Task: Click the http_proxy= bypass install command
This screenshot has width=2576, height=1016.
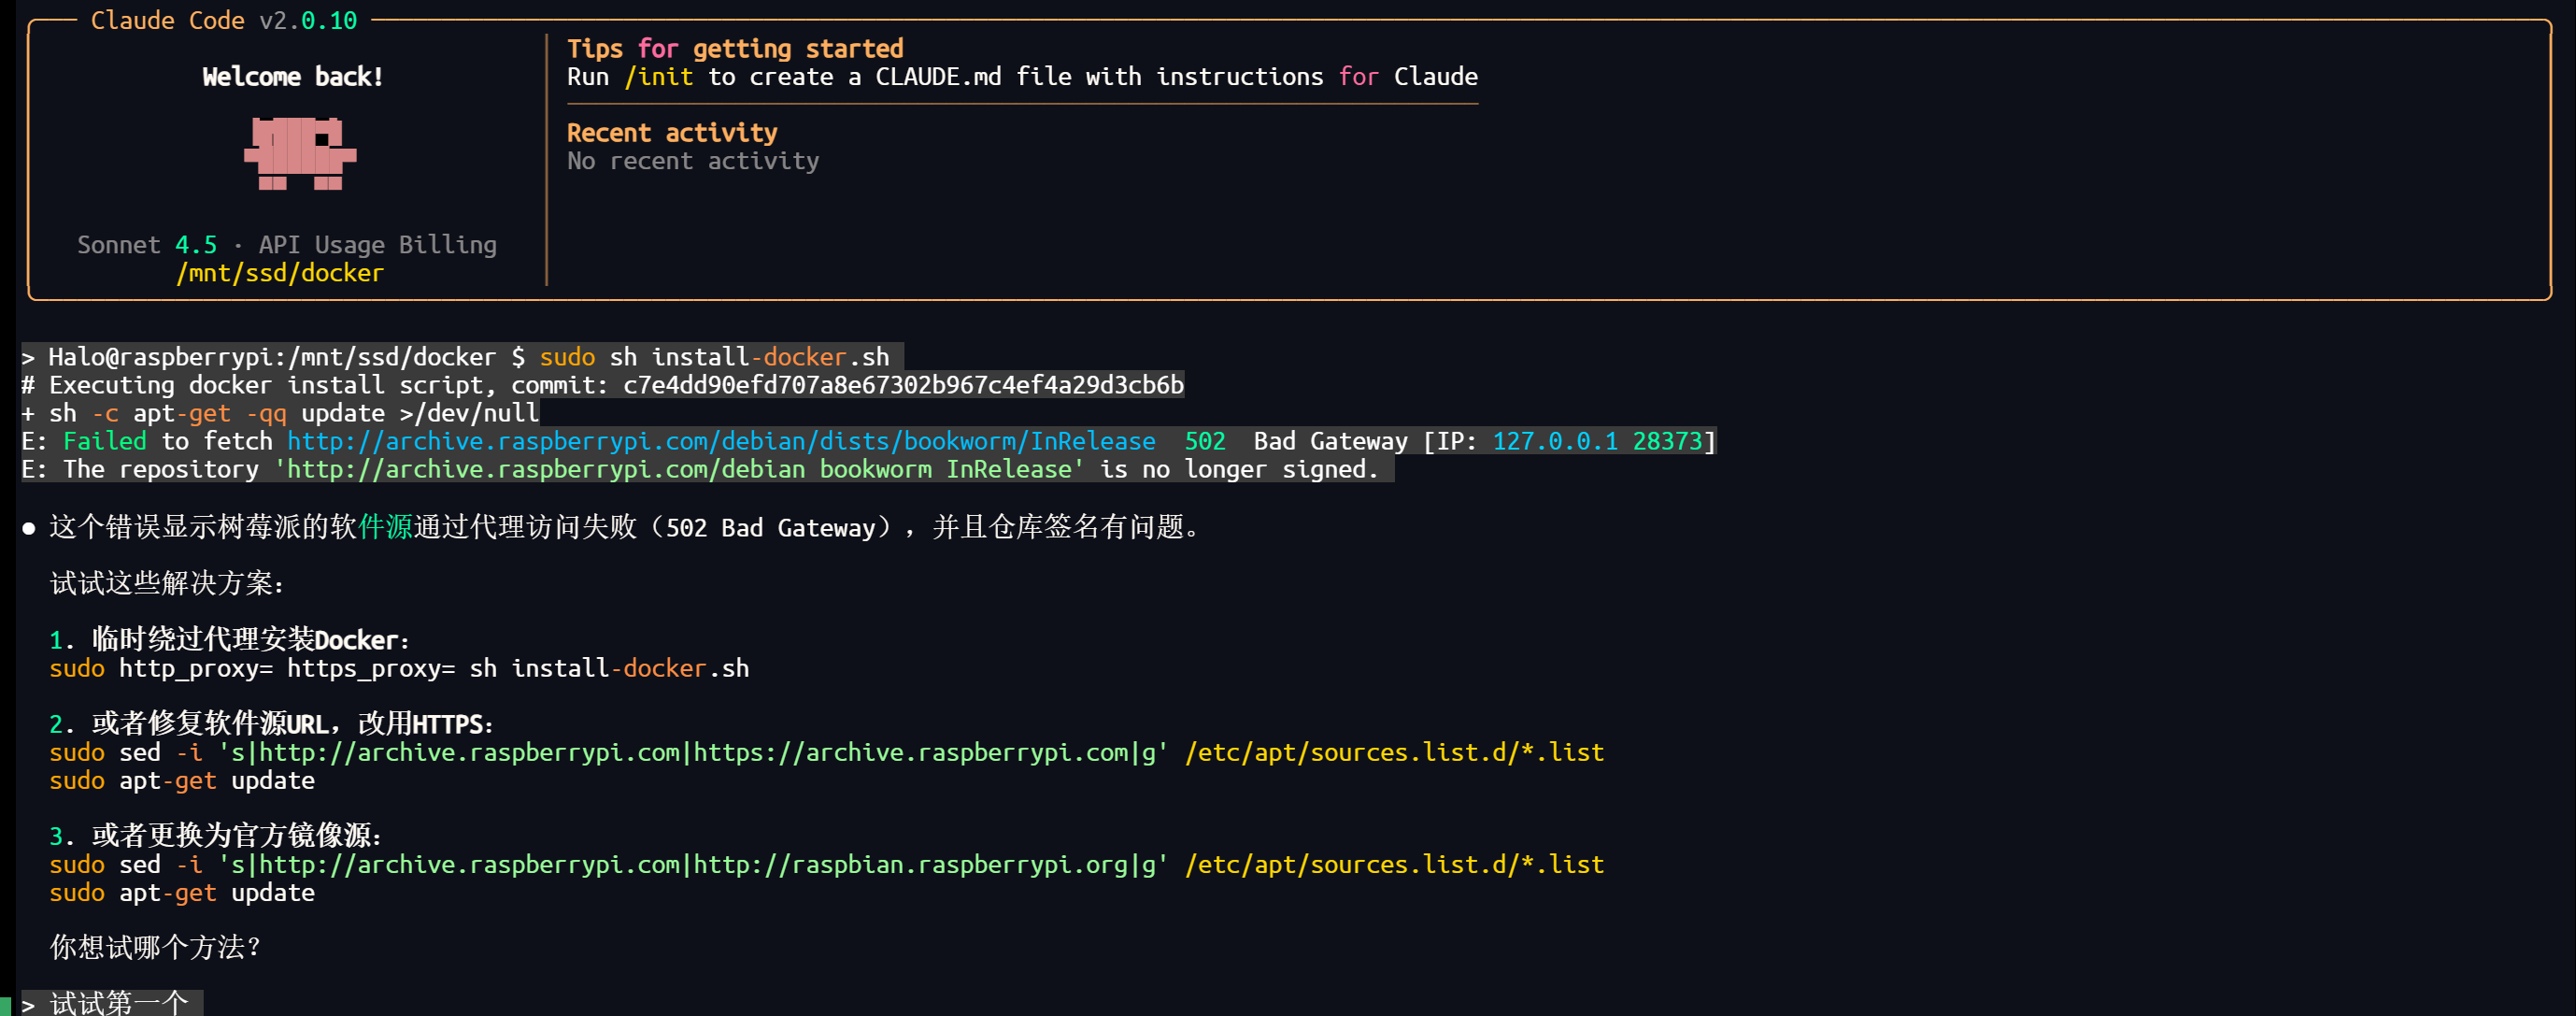Action: pyautogui.click(x=398, y=668)
